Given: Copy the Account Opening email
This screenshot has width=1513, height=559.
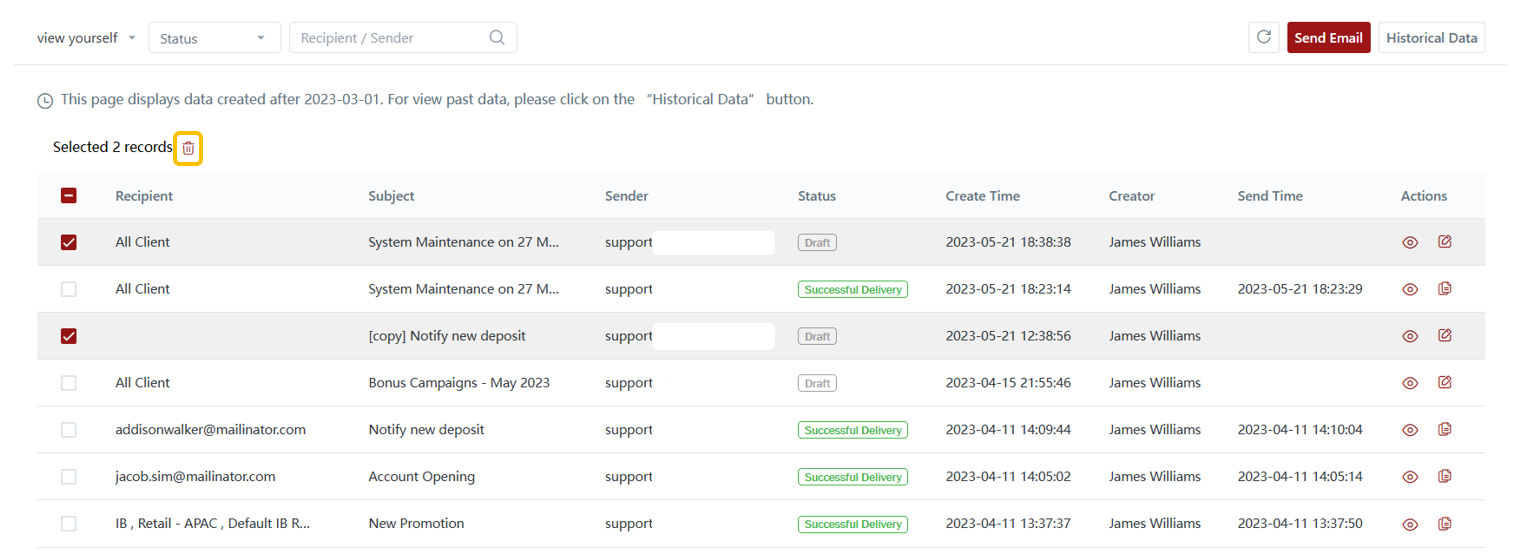Looking at the screenshot, I should pos(1444,476).
